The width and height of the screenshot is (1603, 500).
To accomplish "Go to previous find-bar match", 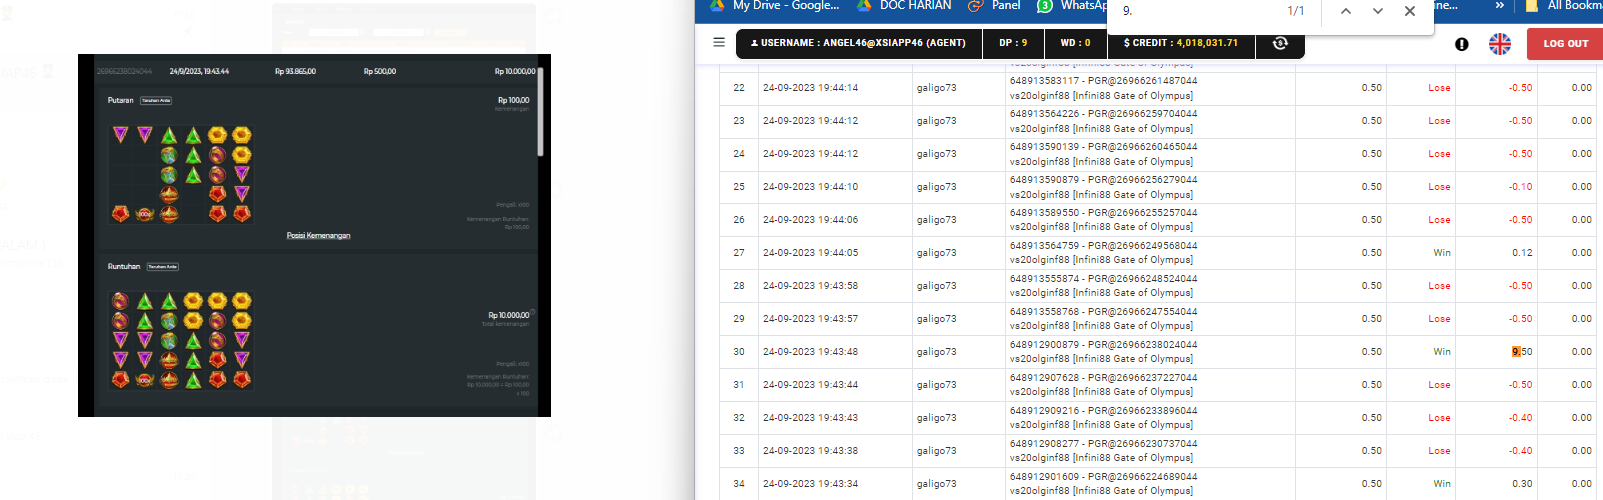I will pos(1346,11).
